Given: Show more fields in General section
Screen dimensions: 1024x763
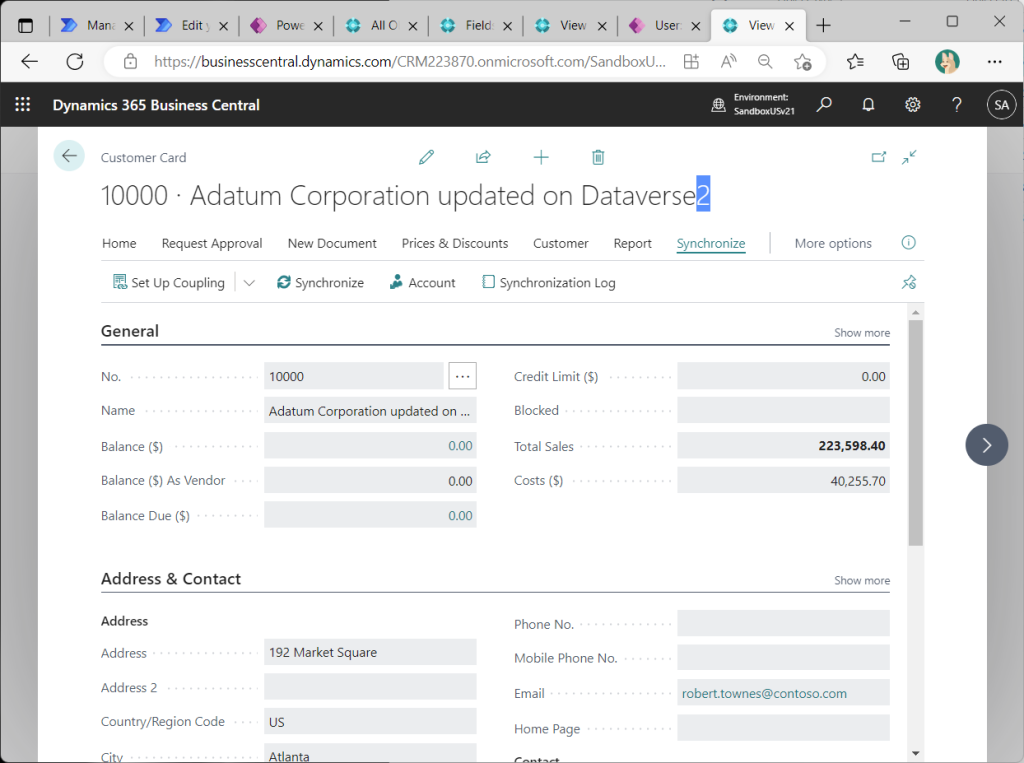Looking at the screenshot, I should (x=861, y=333).
